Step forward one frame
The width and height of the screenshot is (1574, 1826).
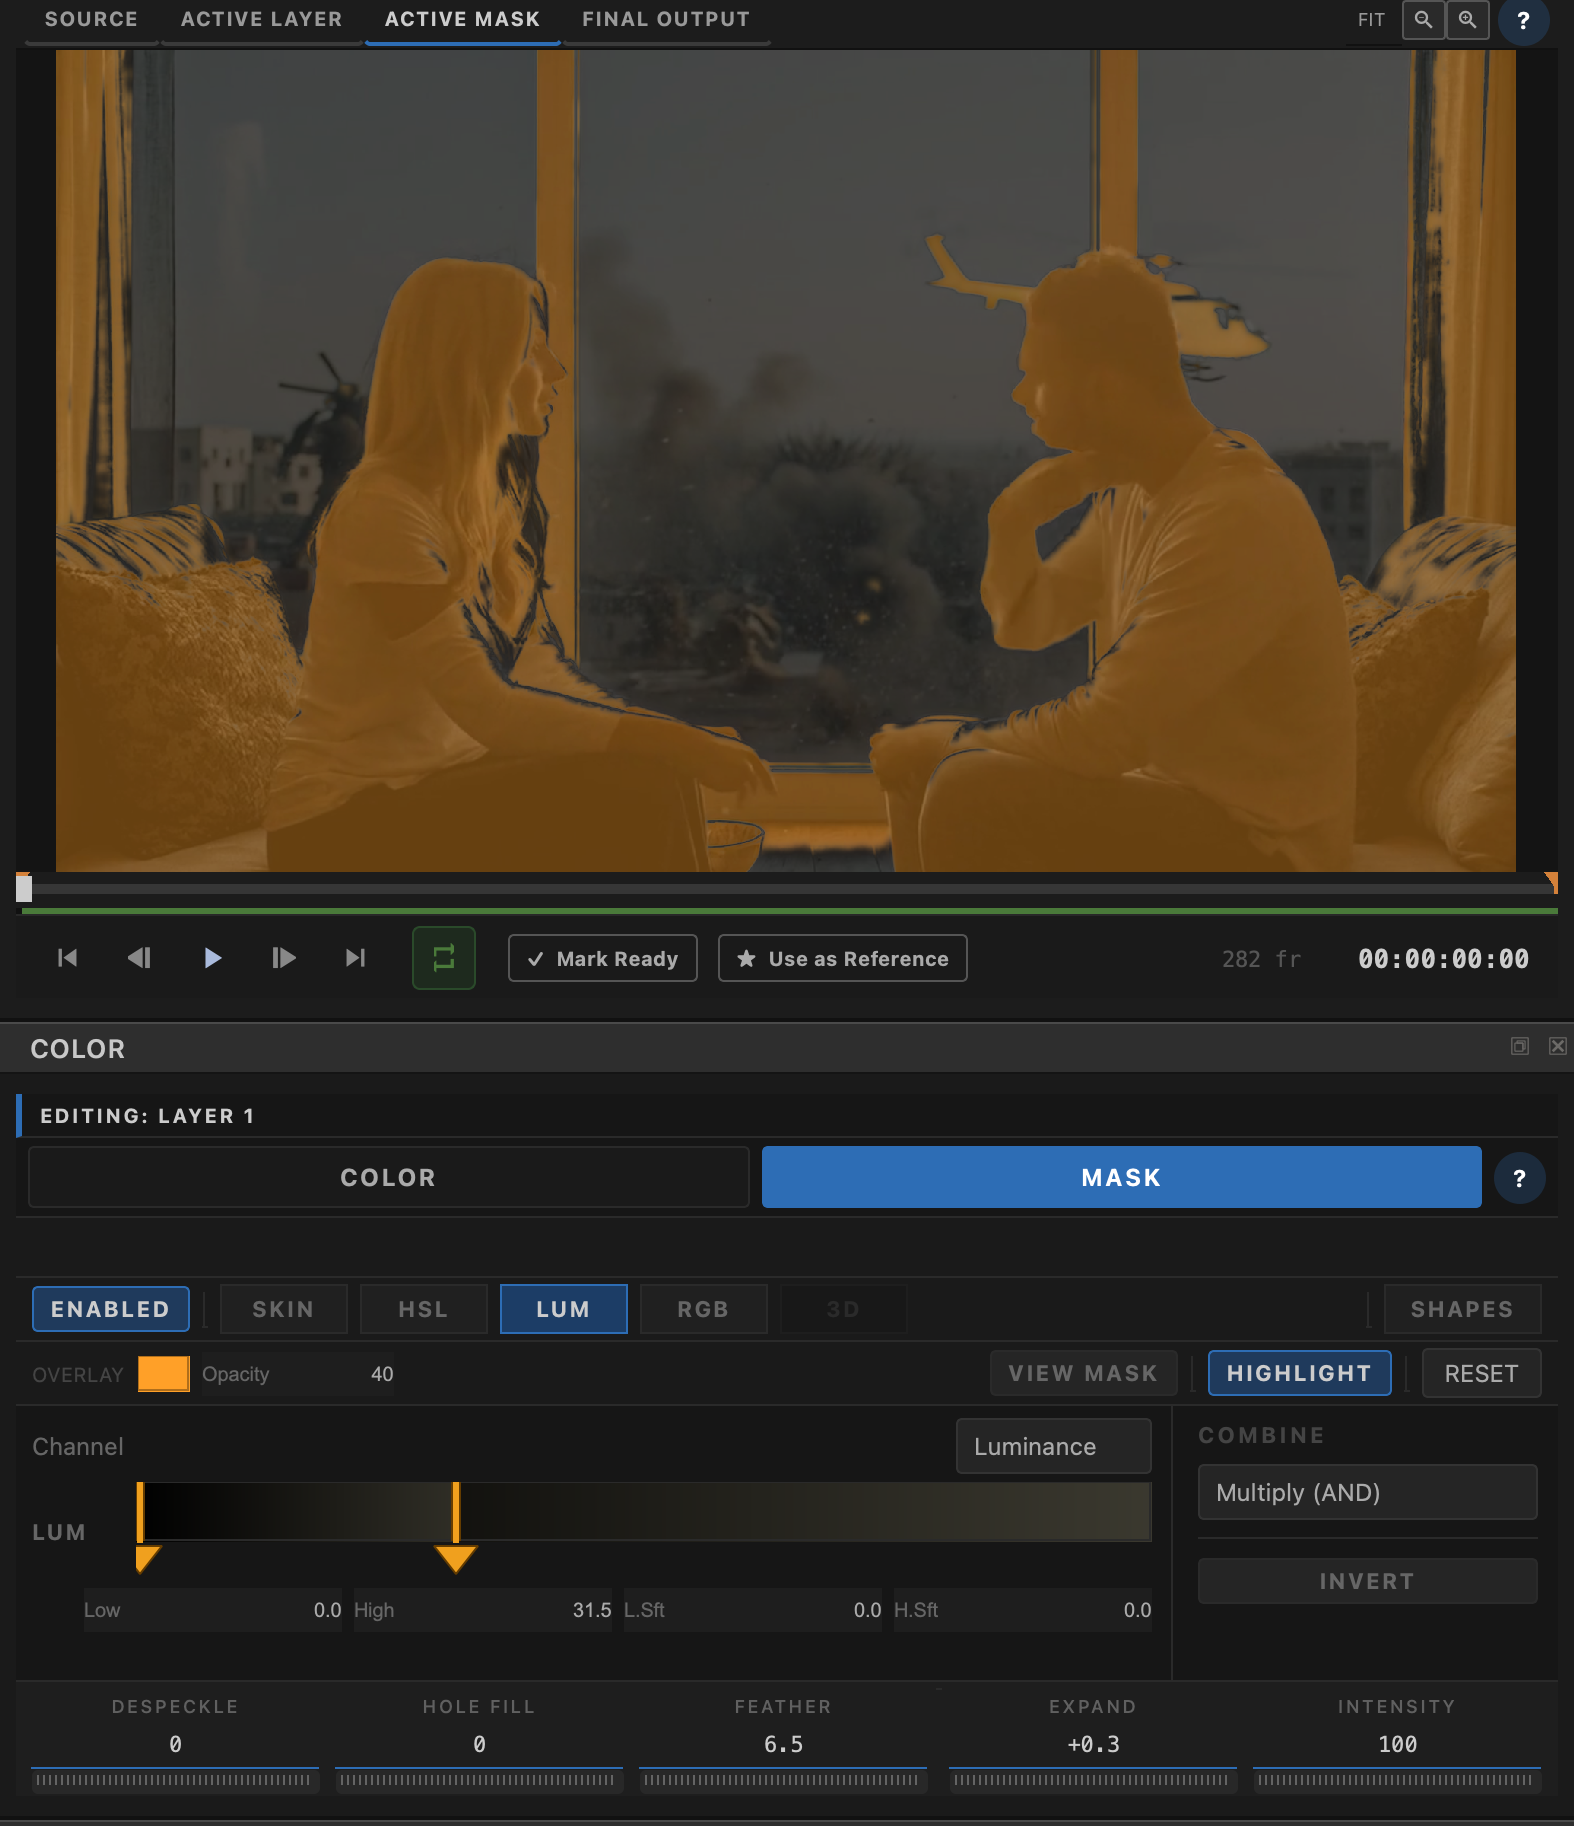pos(283,958)
